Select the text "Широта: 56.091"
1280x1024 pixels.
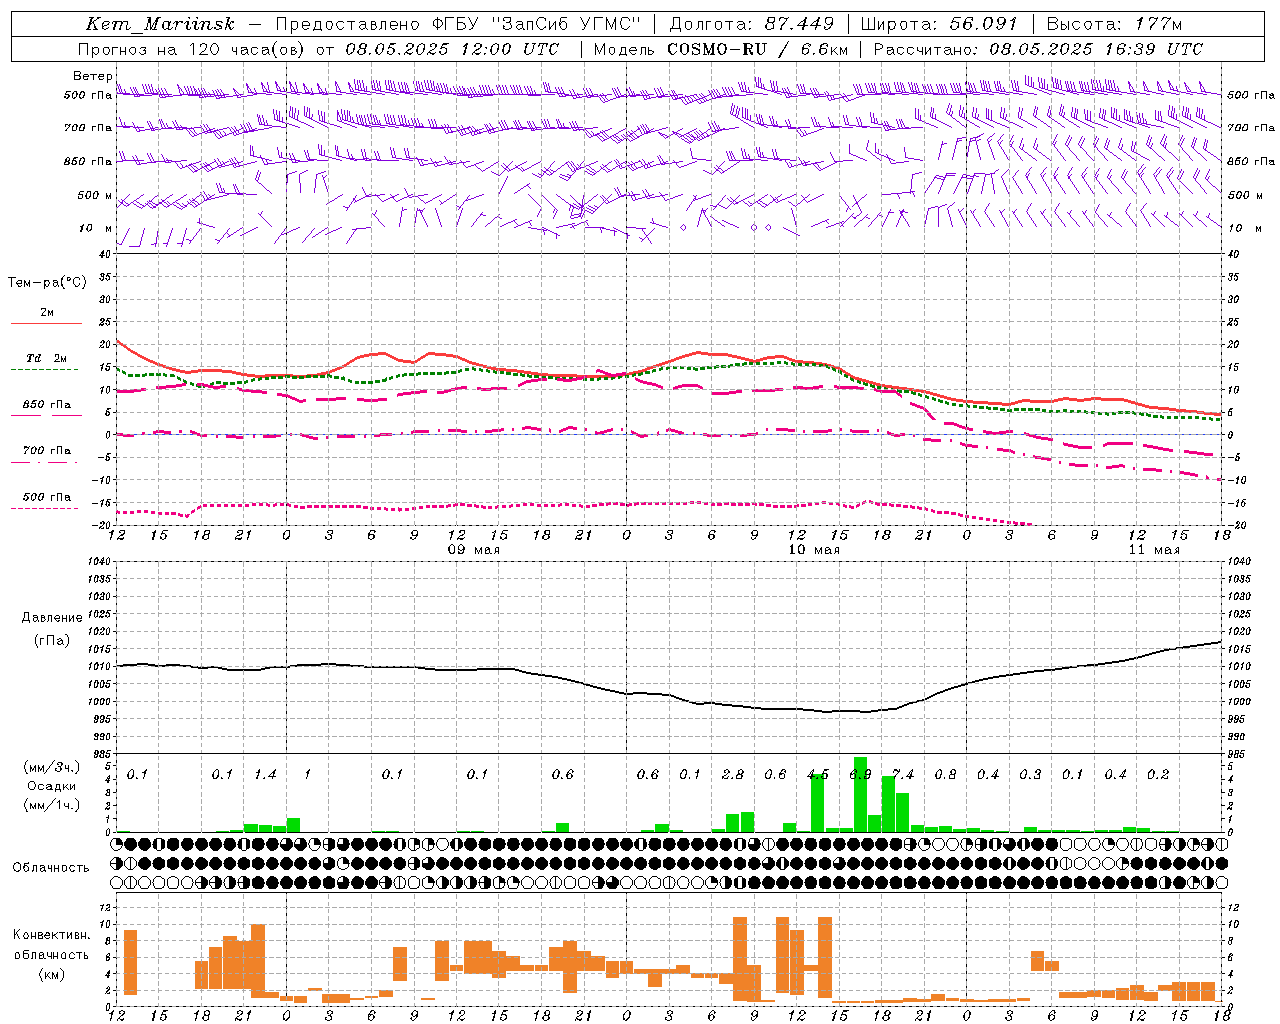click(939, 24)
